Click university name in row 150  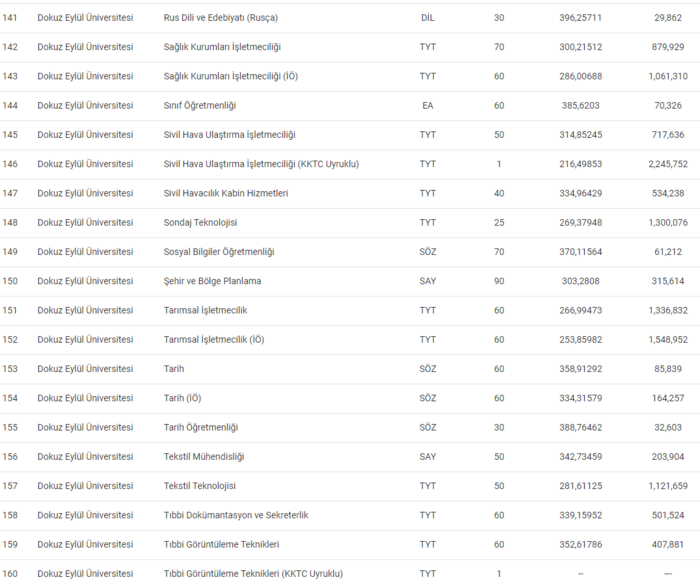coord(85,281)
